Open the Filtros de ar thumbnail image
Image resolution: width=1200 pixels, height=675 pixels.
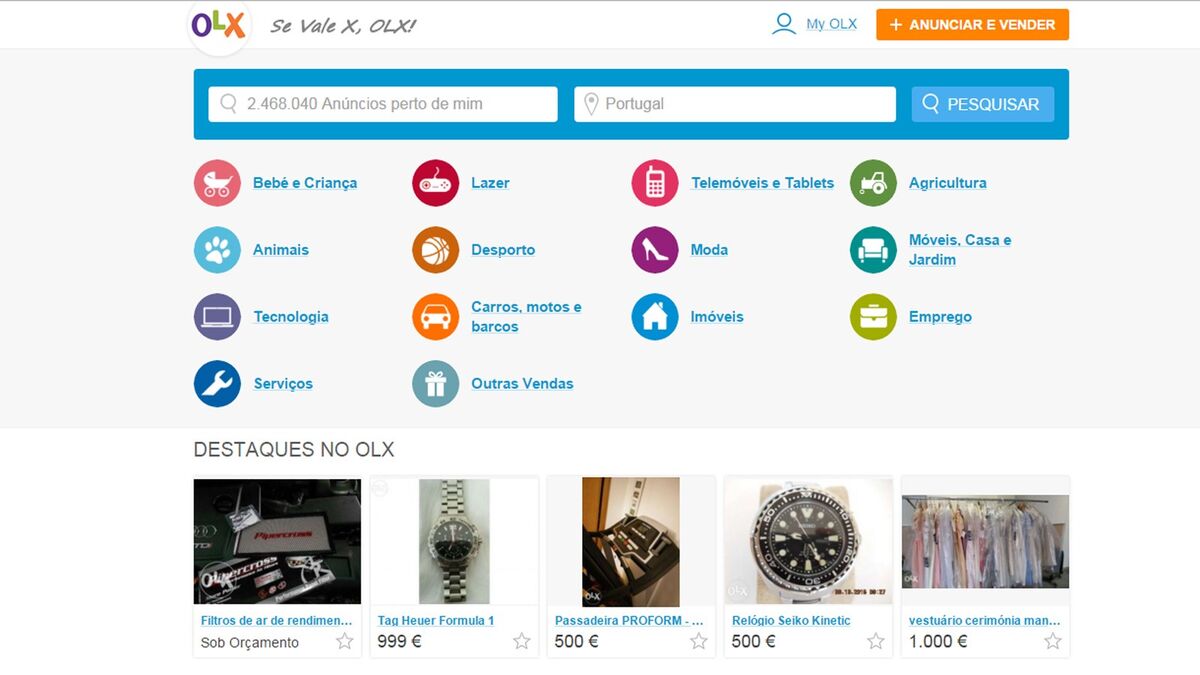point(277,541)
